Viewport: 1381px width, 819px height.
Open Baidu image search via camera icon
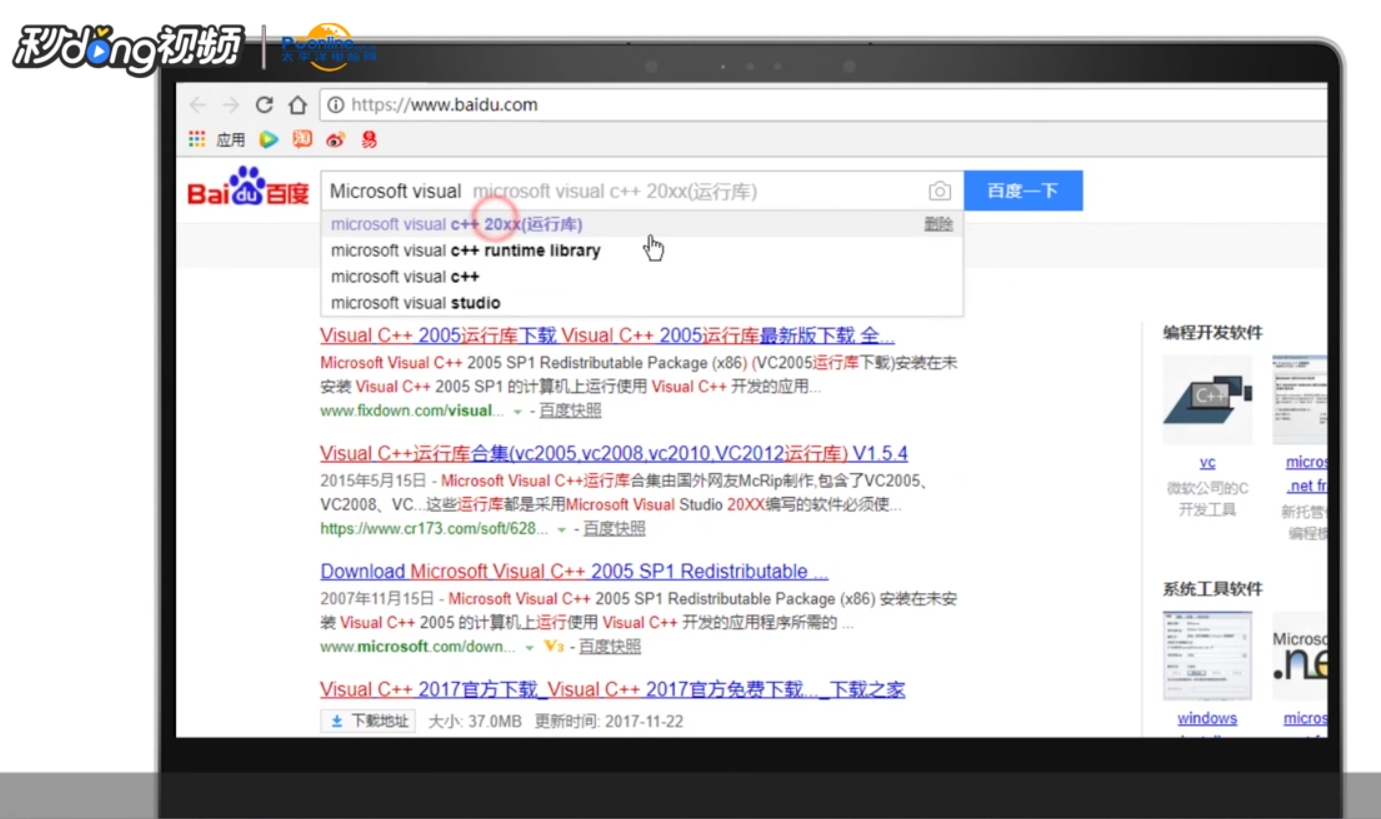tap(940, 190)
